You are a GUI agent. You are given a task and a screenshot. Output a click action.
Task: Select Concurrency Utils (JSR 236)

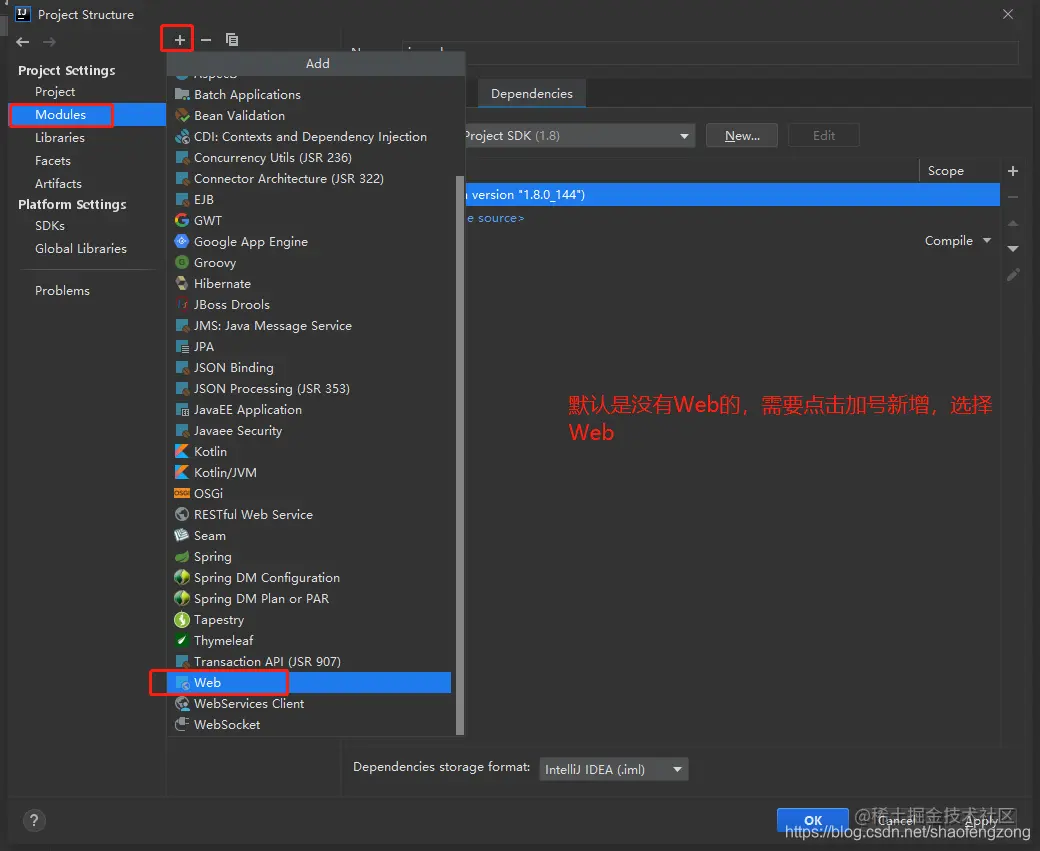[x=309, y=157]
